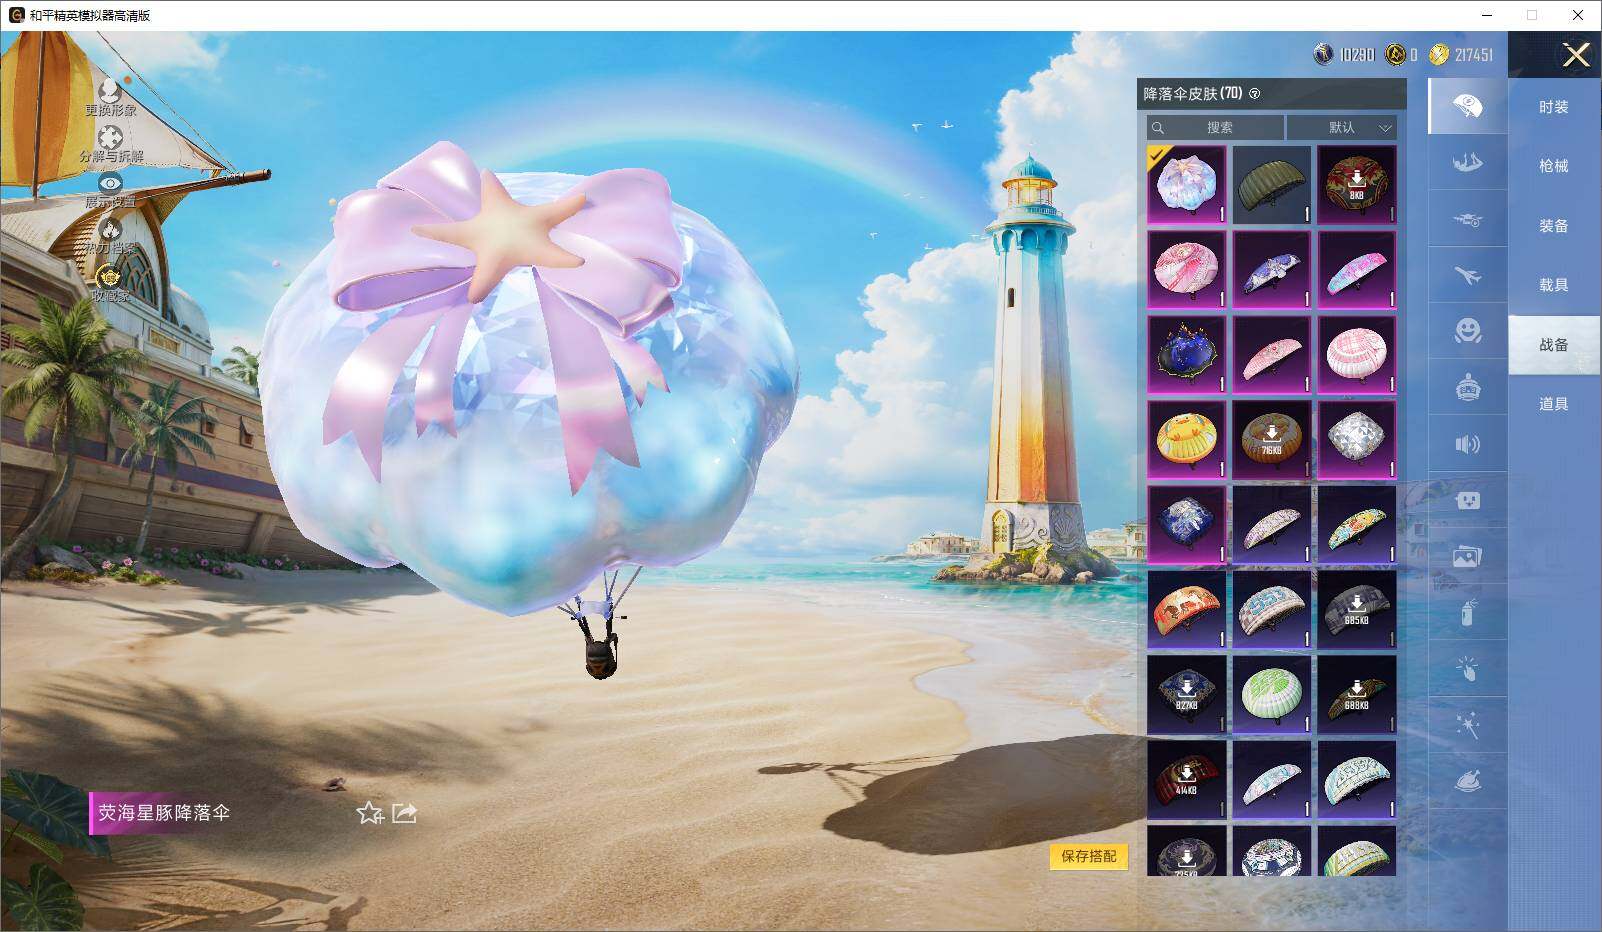Switch to the 装备 tab
Image resolution: width=1602 pixels, height=932 pixels.
click(x=1554, y=226)
